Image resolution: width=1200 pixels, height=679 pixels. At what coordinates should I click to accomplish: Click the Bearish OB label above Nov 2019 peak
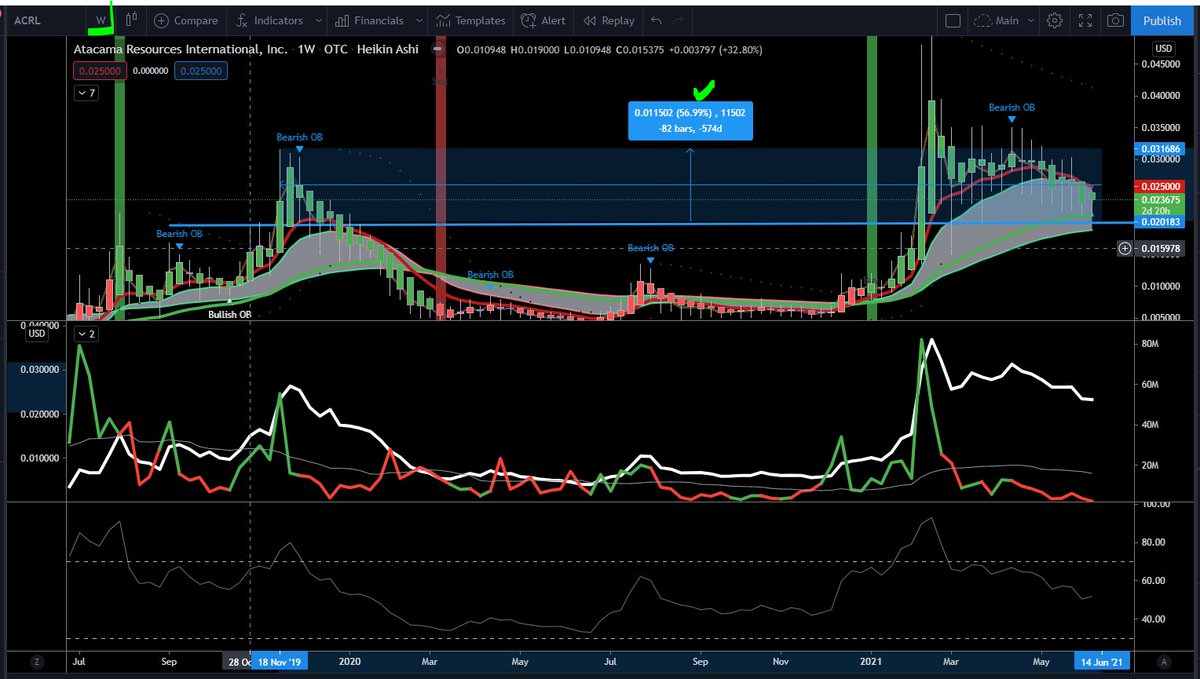click(x=300, y=137)
